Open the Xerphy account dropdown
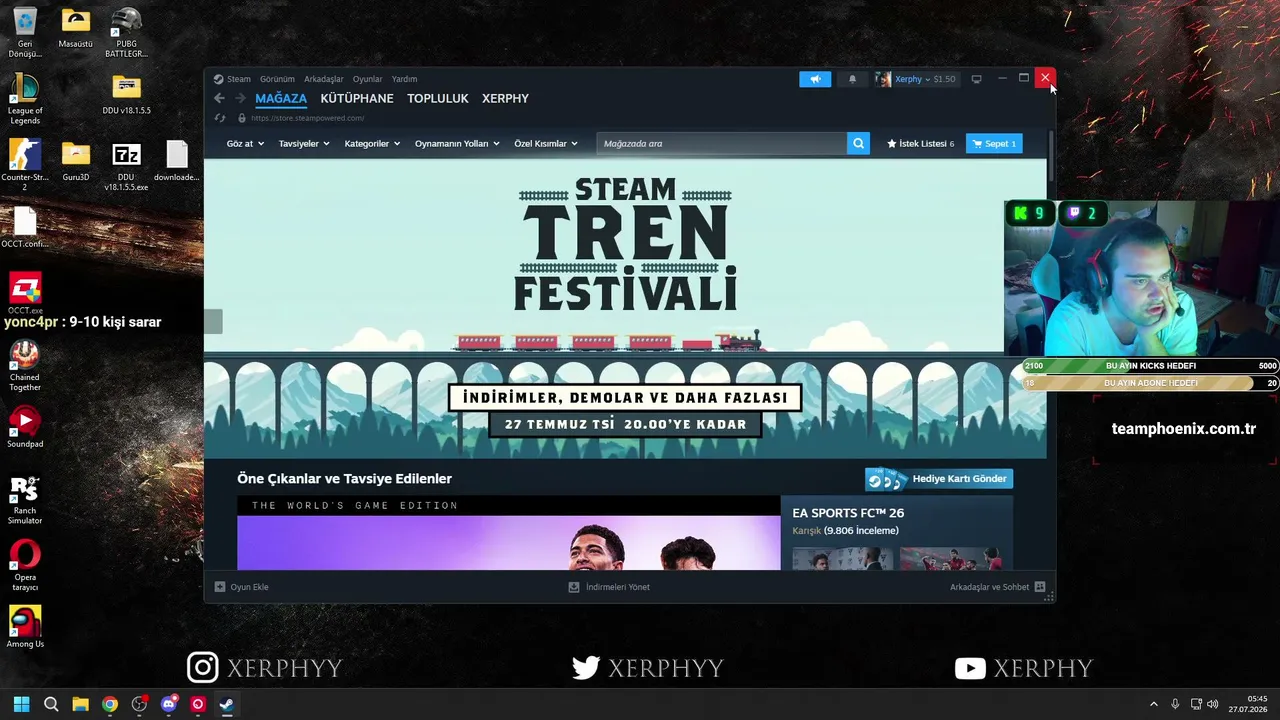The image size is (1280, 720). [912, 79]
